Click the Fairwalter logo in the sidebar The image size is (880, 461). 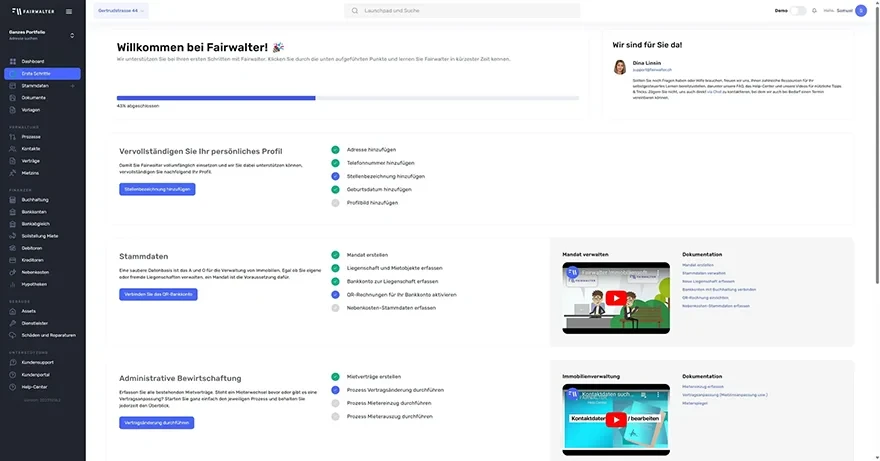(x=33, y=11)
